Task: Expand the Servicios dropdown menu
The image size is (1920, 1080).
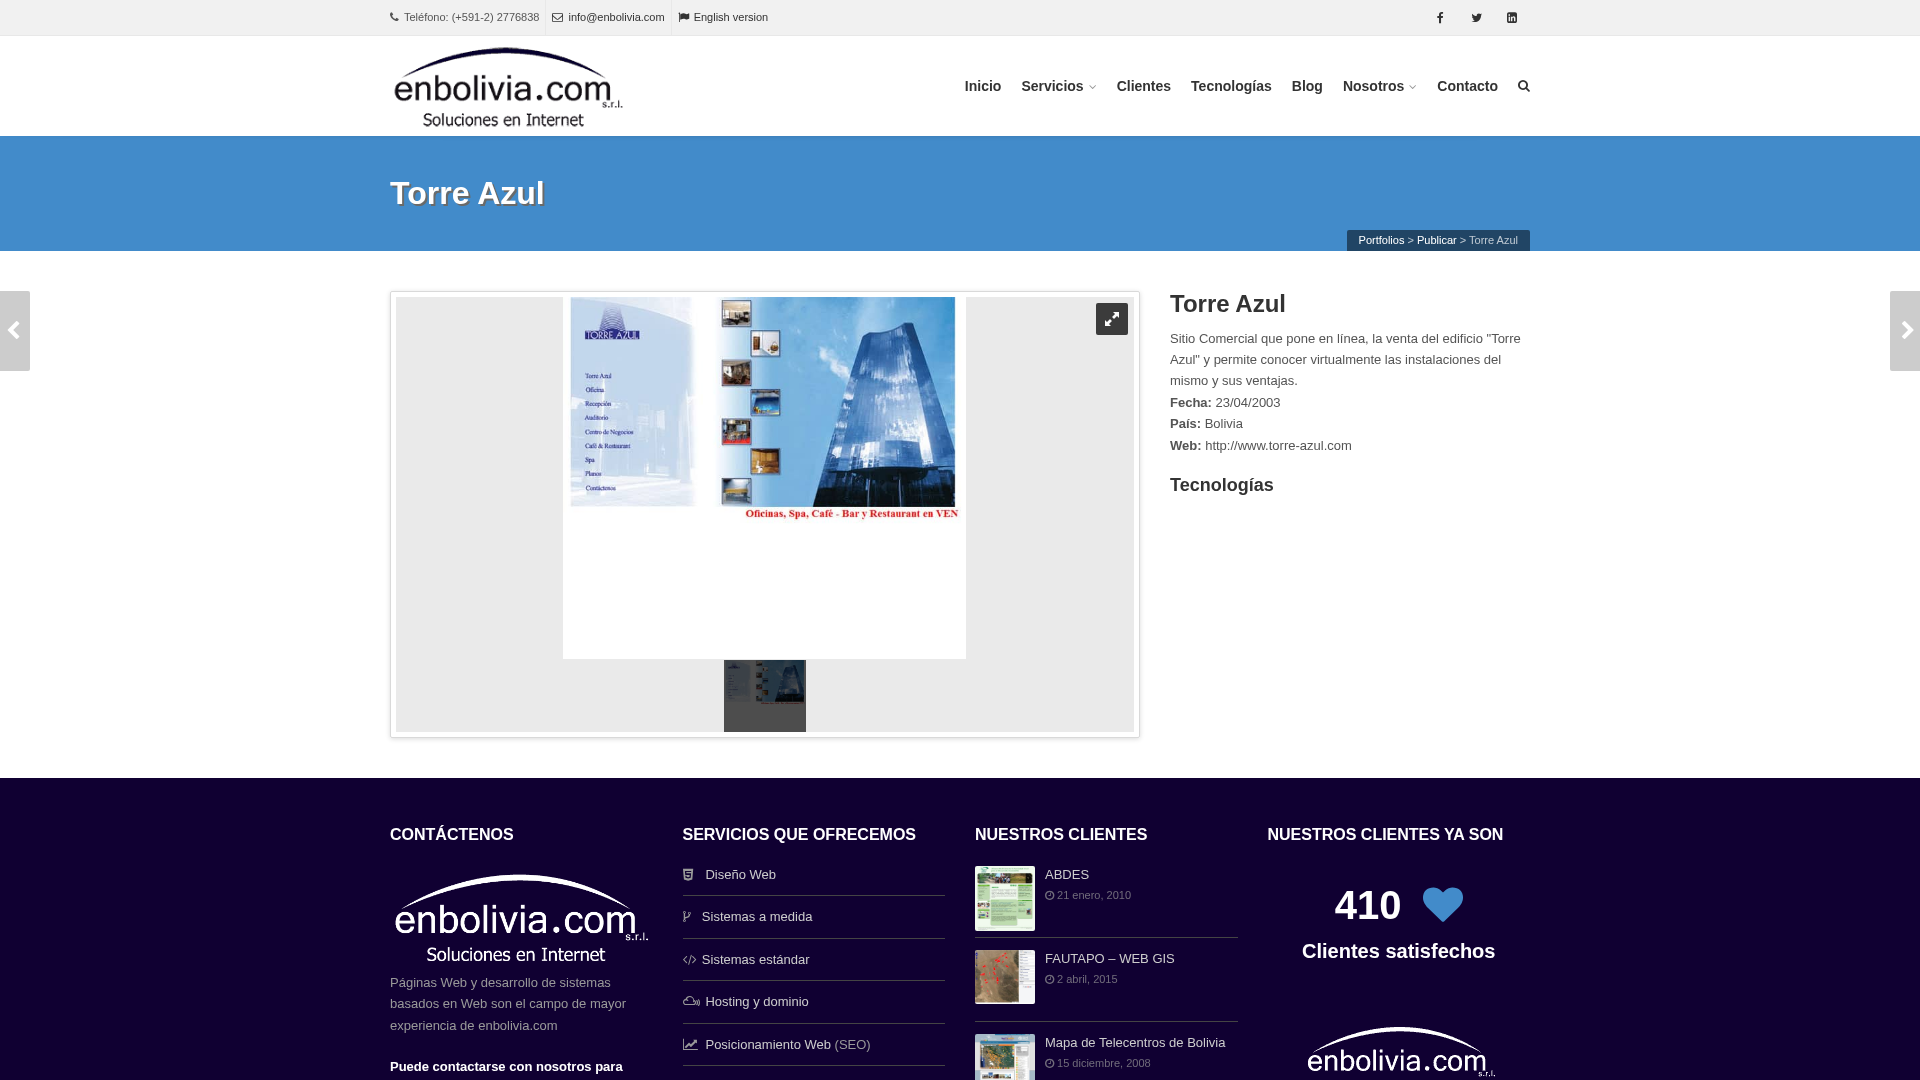Action: point(1053,86)
